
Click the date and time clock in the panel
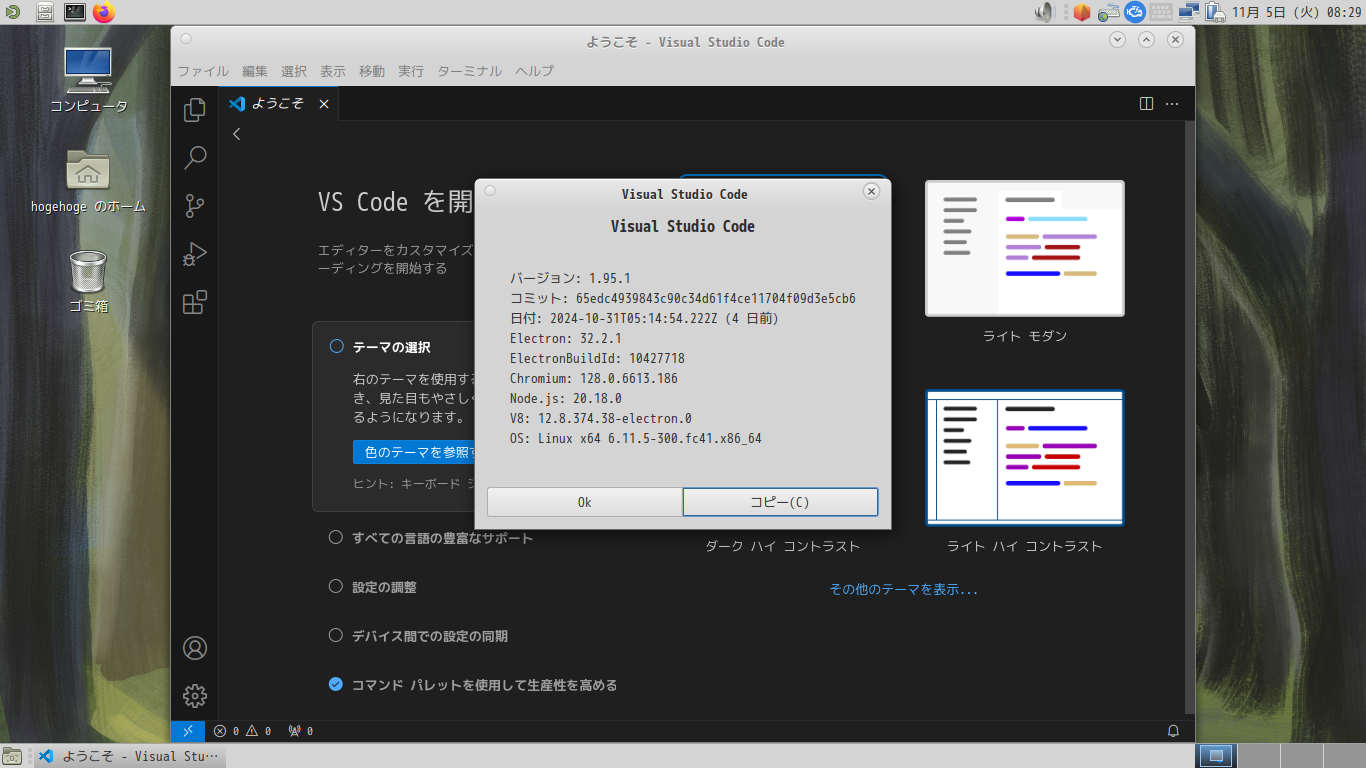(1297, 12)
